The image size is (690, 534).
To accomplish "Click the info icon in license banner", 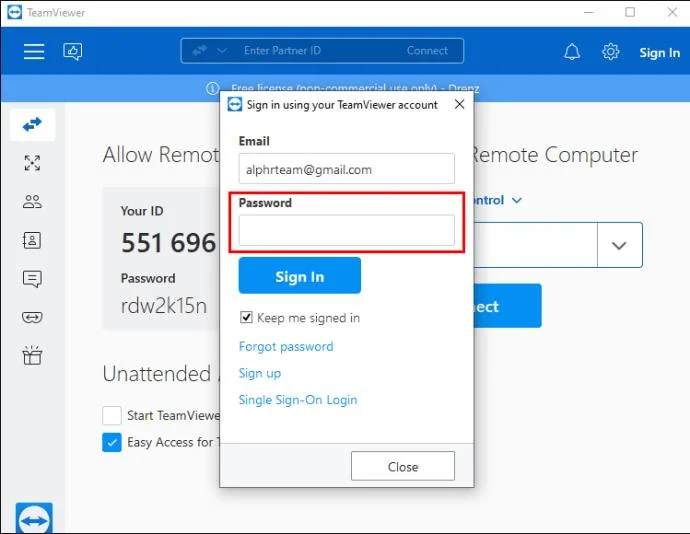I will (x=213, y=88).
